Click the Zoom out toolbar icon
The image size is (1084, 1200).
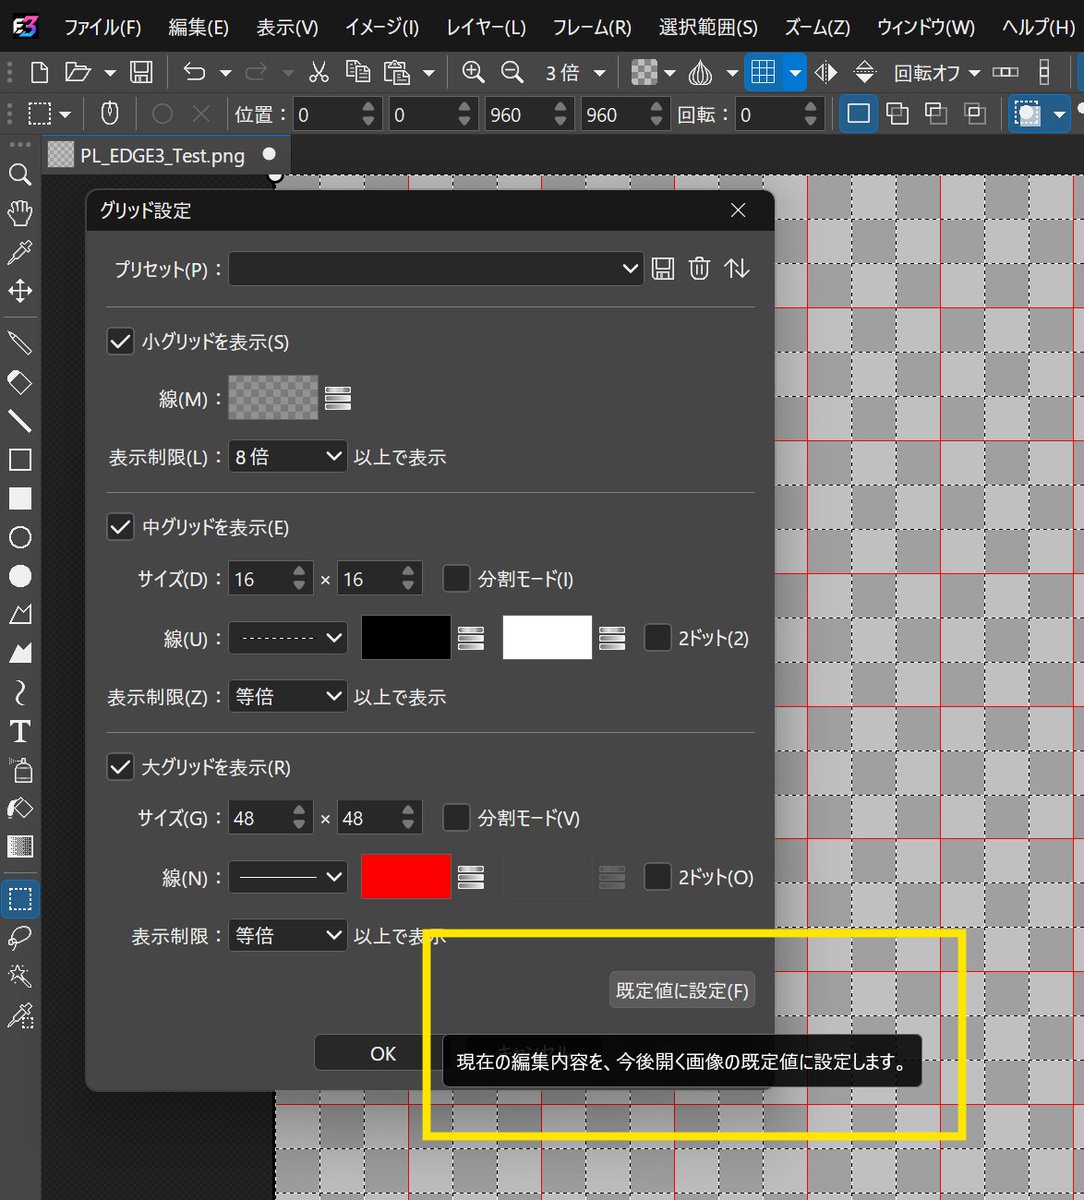point(512,72)
